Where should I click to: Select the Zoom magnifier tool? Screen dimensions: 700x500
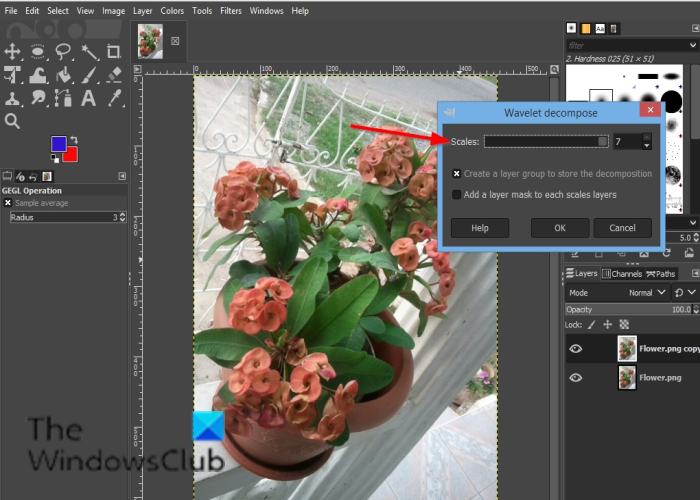pyautogui.click(x=13, y=121)
